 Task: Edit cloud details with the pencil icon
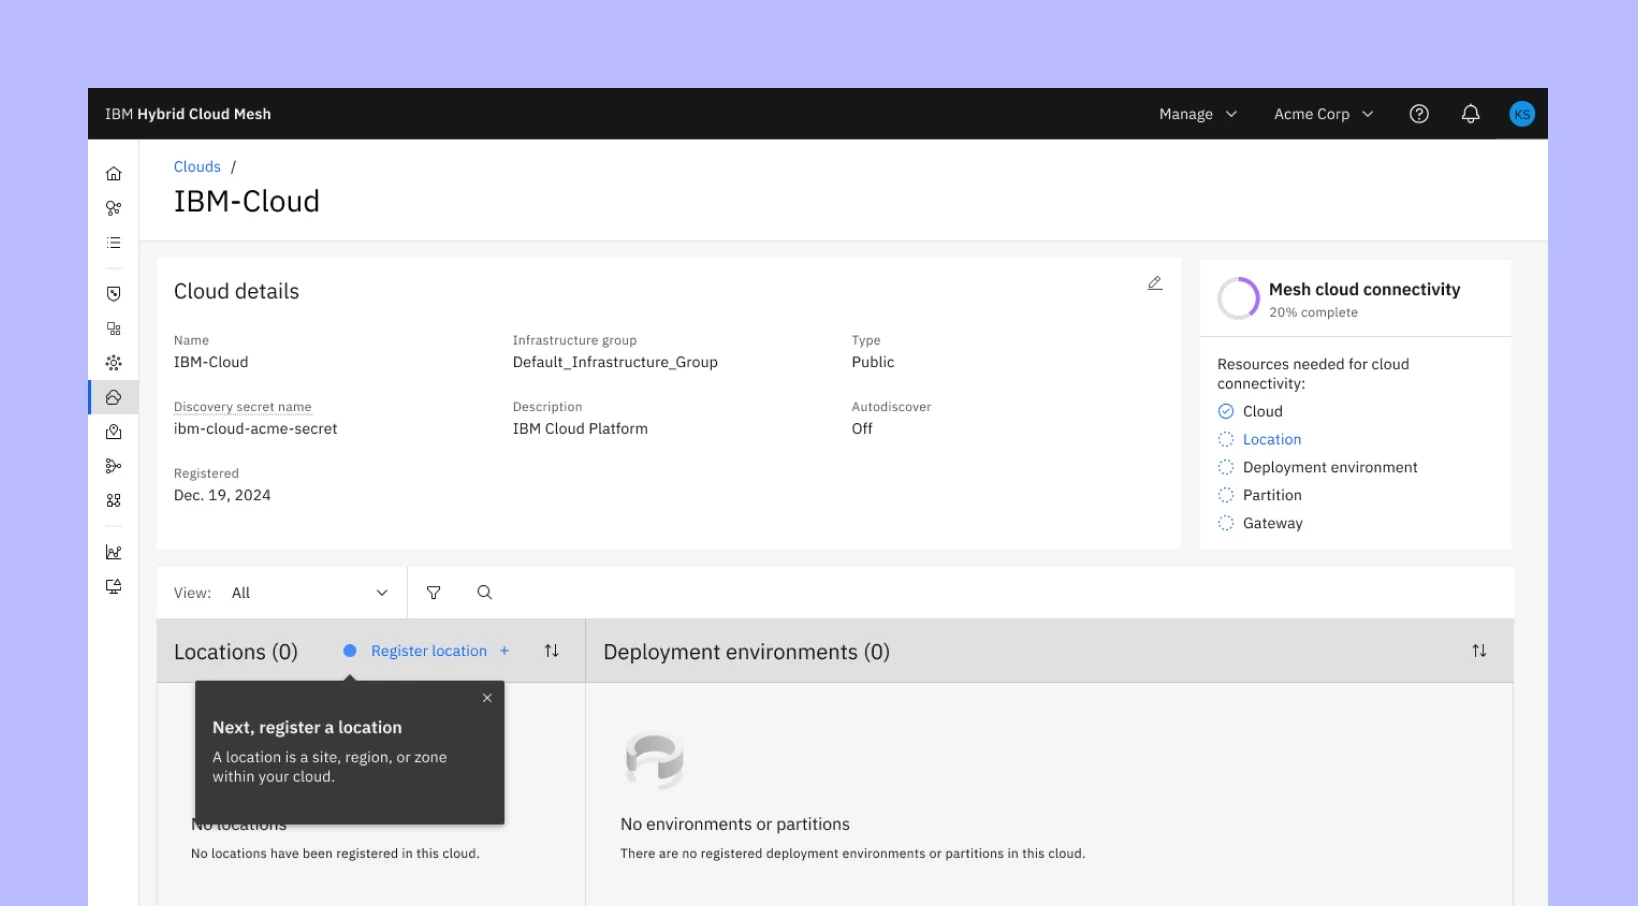tap(1155, 283)
